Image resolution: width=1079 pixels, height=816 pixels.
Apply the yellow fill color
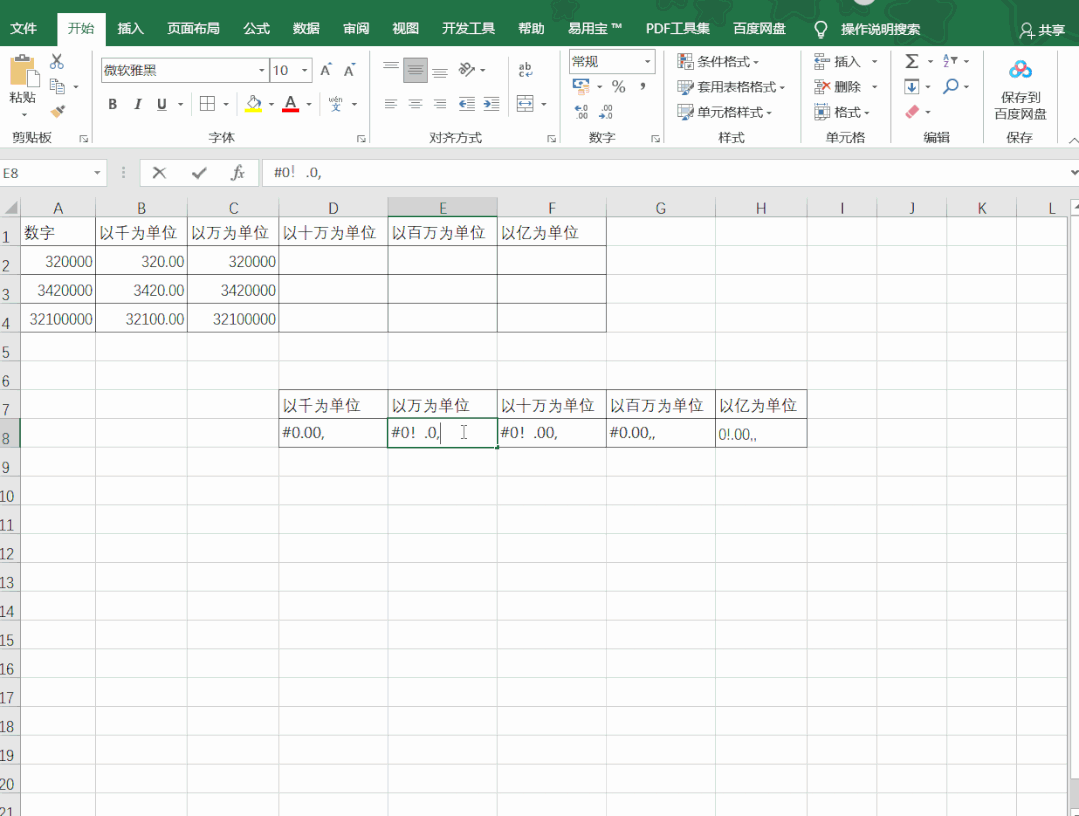253,104
